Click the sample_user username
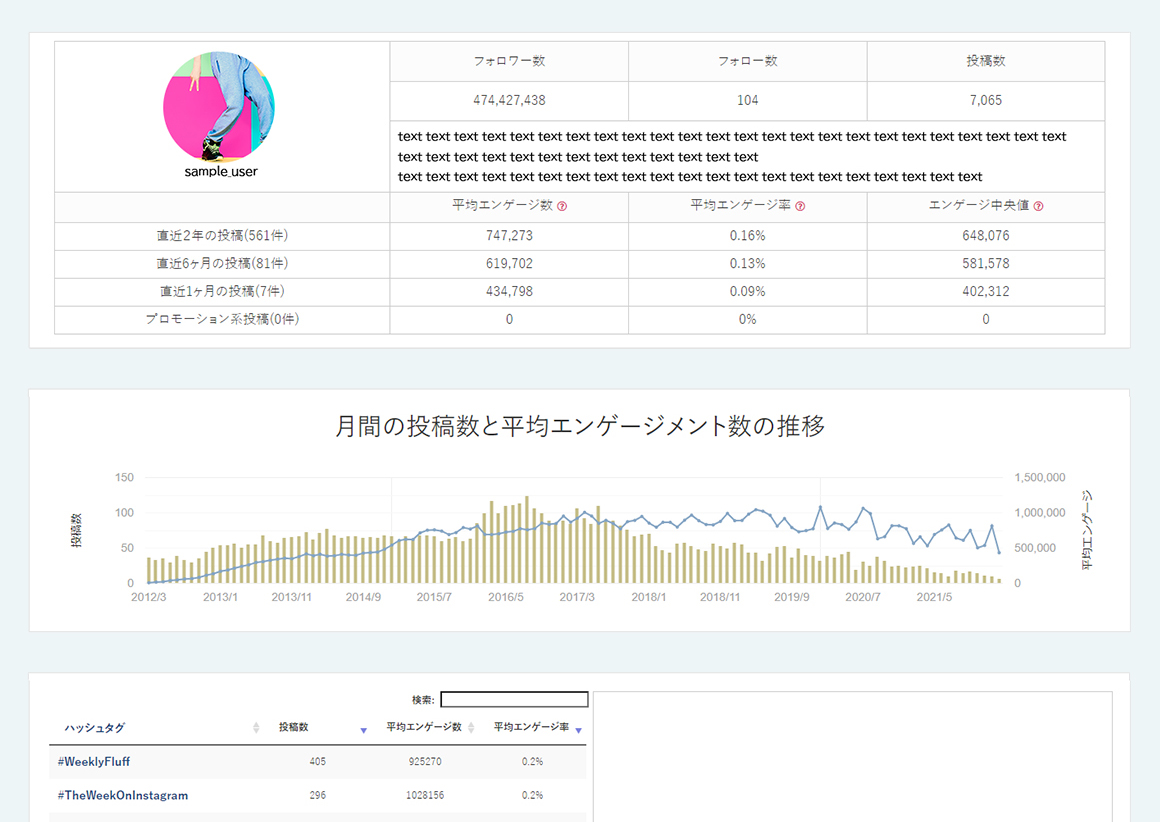1160x822 pixels. click(221, 172)
